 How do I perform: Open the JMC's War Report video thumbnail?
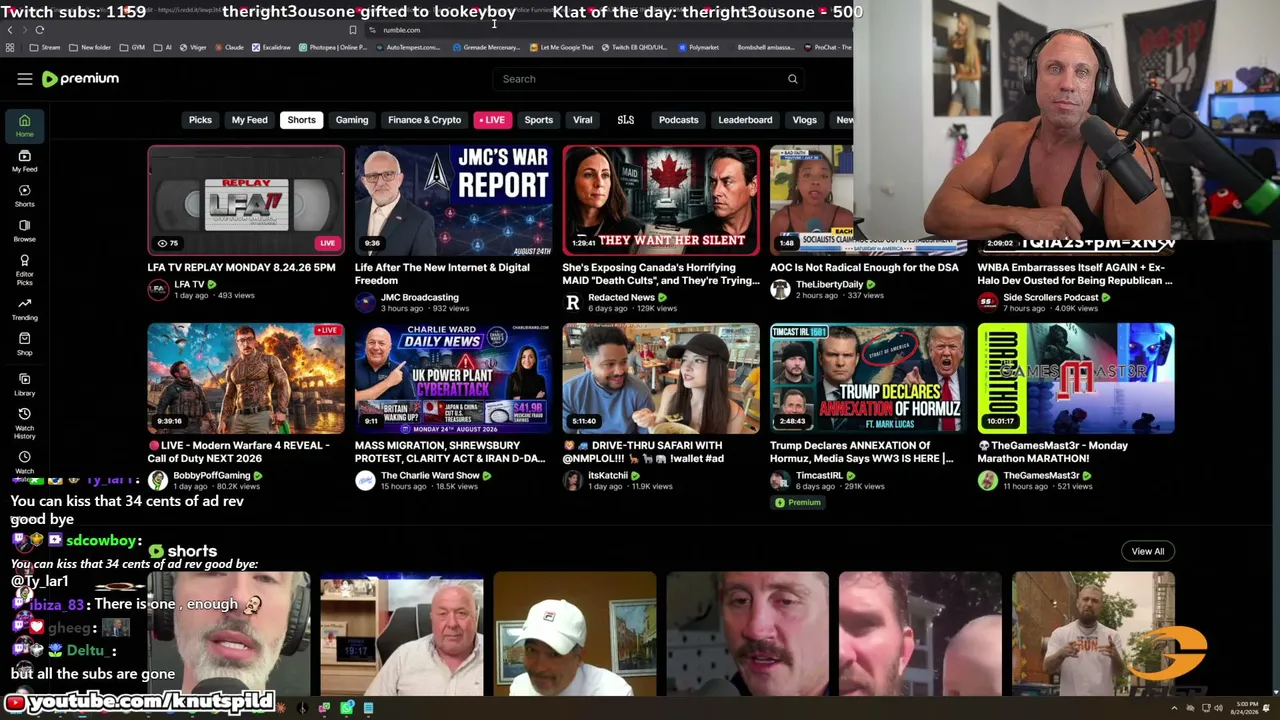coord(453,200)
